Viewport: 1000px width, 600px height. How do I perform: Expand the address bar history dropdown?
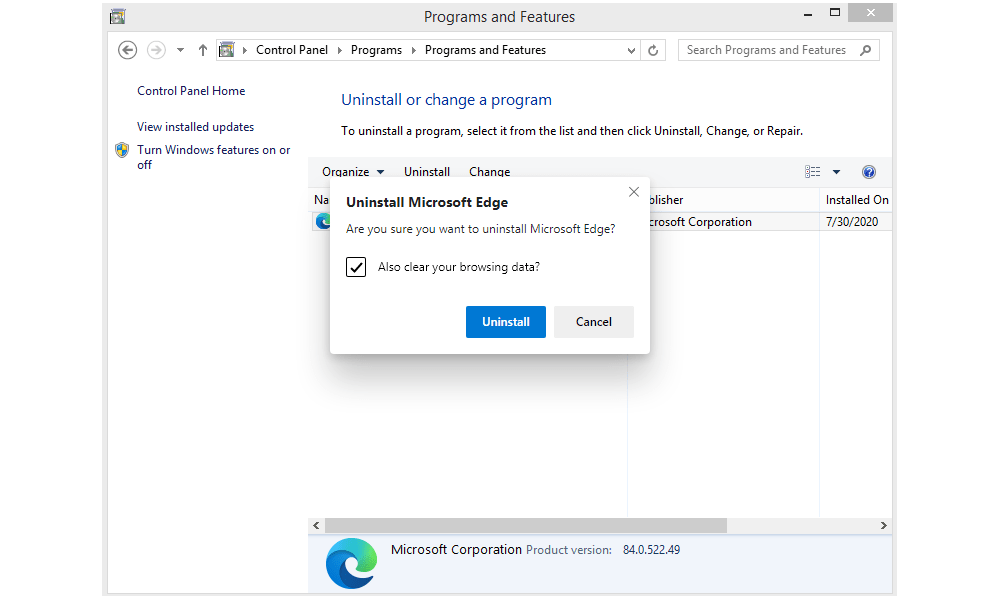631,50
